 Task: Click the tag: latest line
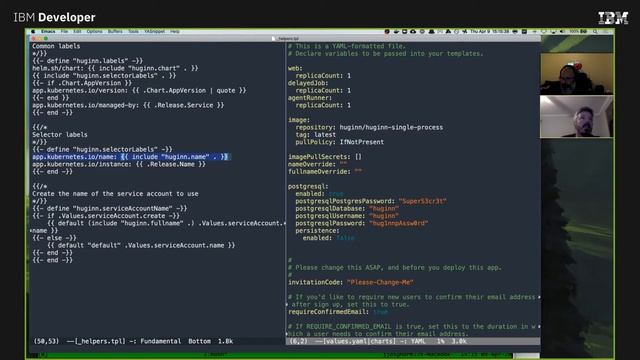point(316,135)
